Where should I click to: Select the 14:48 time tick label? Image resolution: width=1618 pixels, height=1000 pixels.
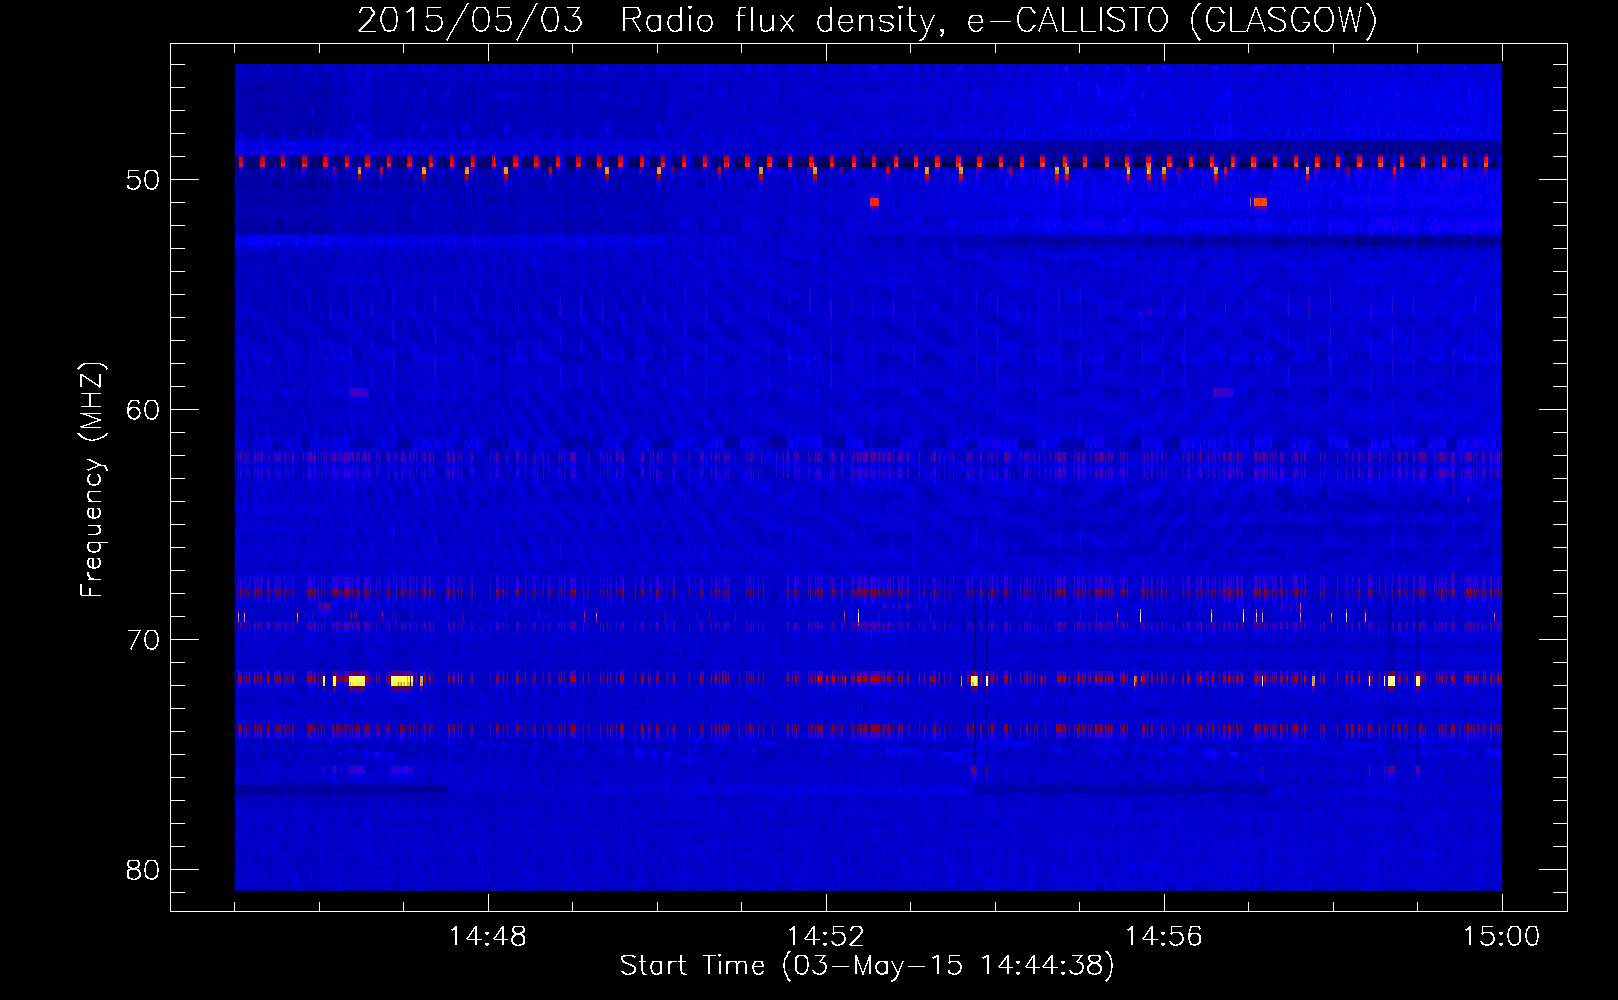tap(487, 937)
